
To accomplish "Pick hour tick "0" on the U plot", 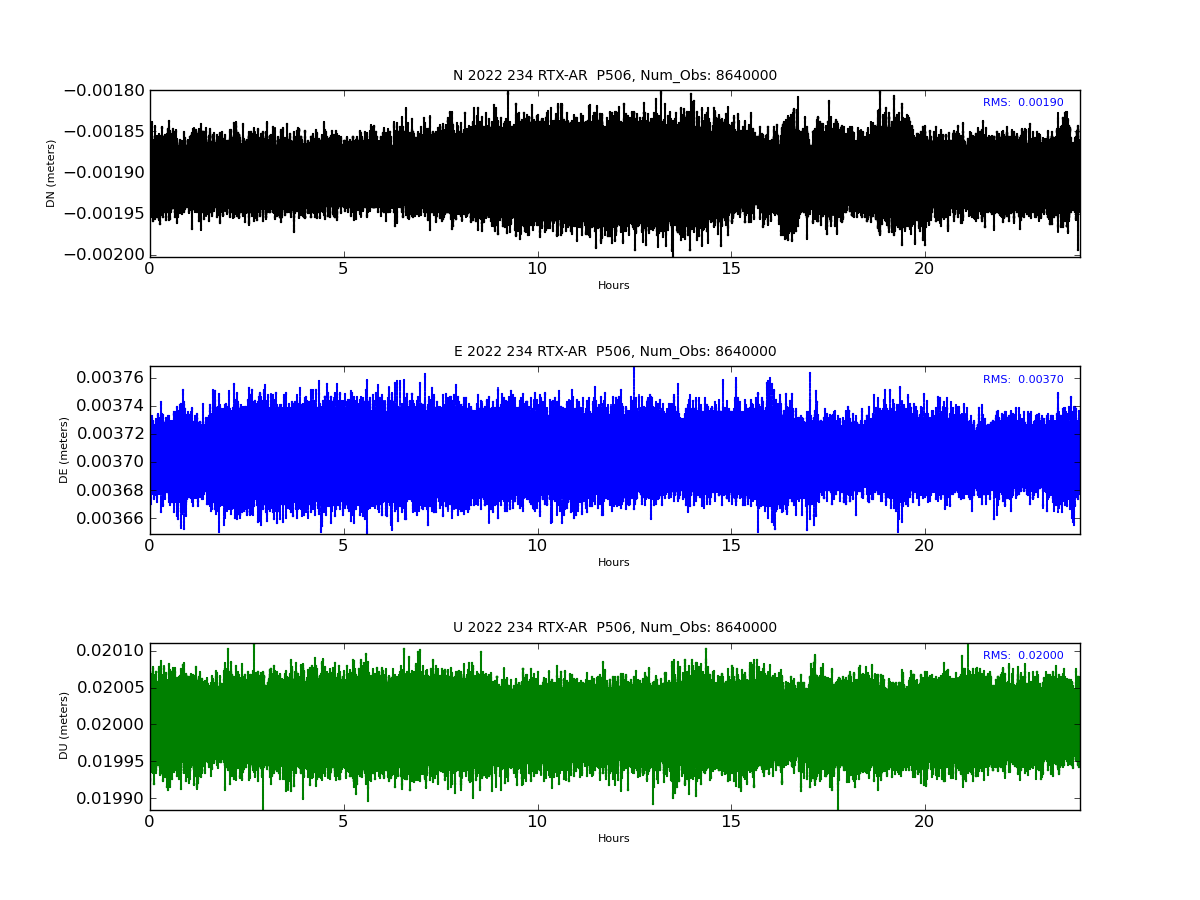I will (150, 822).
